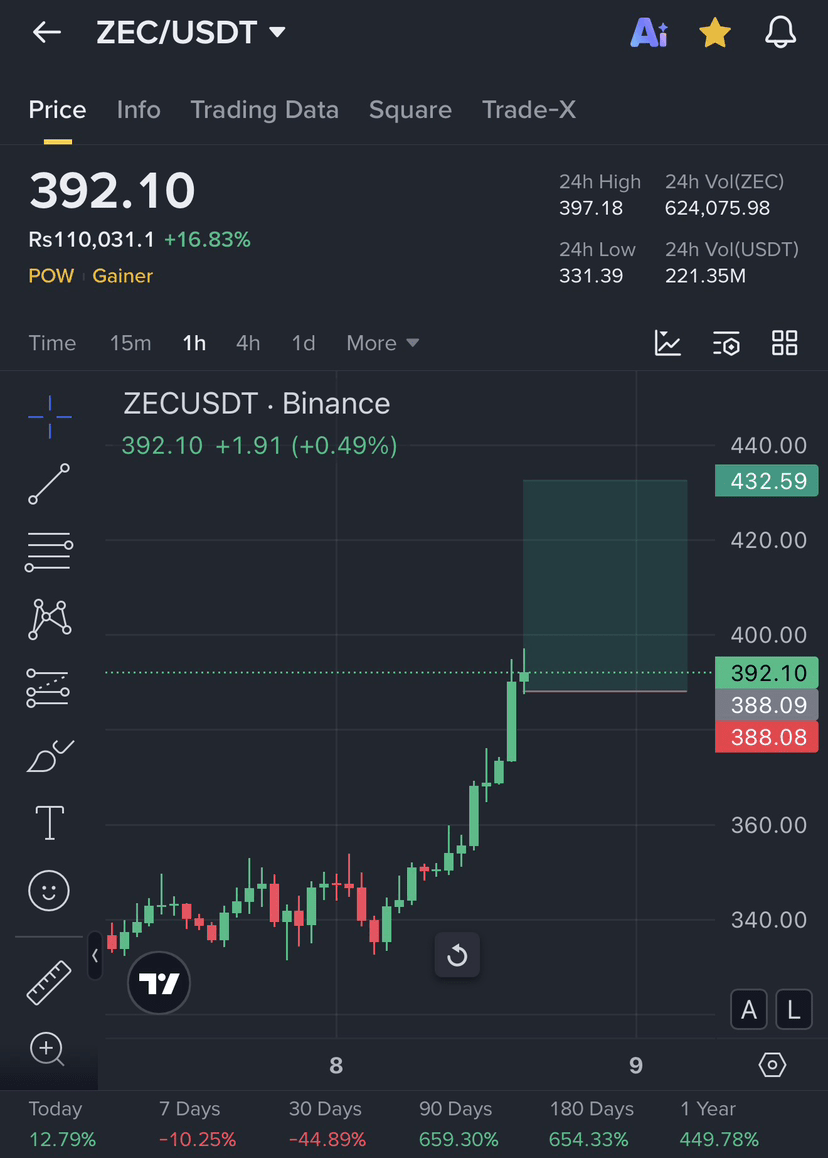
Task: Click the 30 Days -44.89% performance
Action: pyautogui.click(x=327, y=1123)
